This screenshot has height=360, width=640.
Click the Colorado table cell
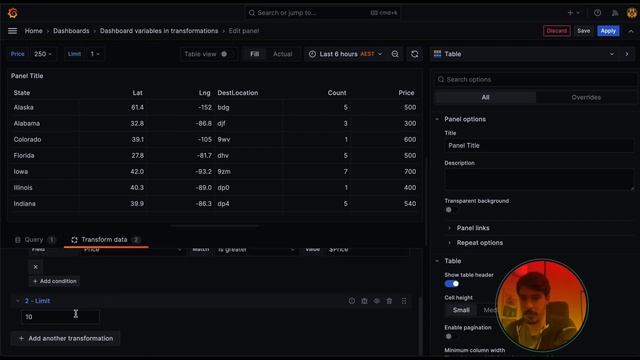[x=27, y=140]
